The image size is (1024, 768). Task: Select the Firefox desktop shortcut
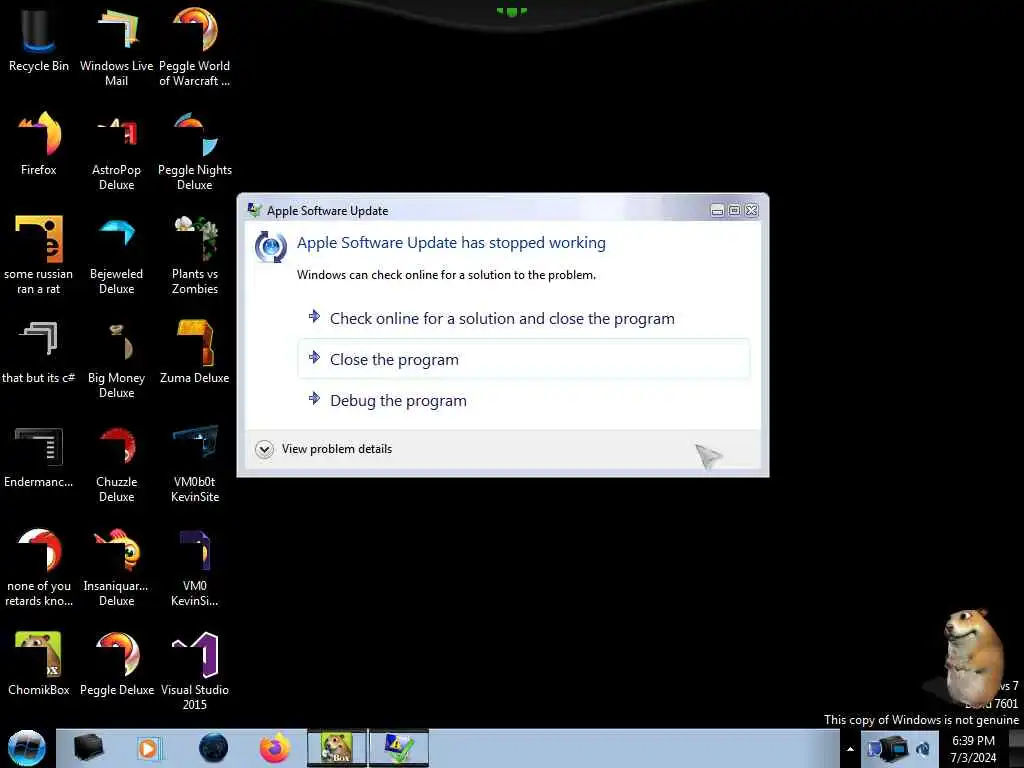39,144
